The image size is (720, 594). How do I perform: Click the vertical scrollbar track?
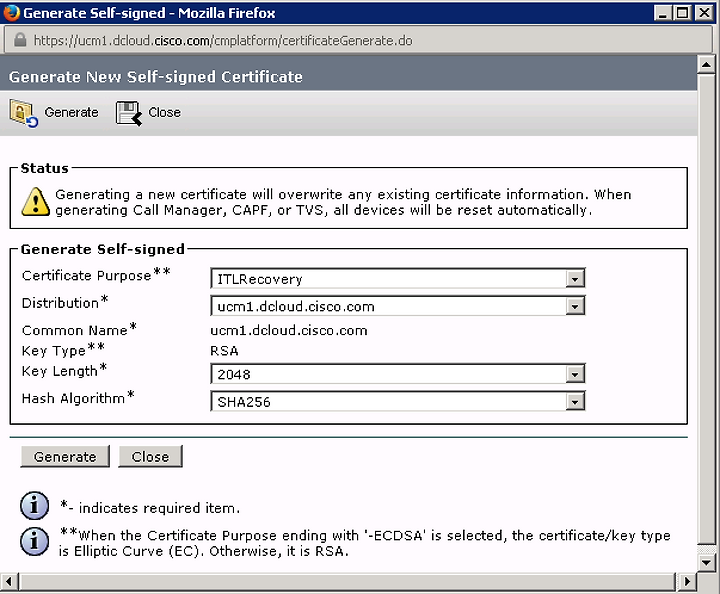pyautogui.click(x=706, y=549)
